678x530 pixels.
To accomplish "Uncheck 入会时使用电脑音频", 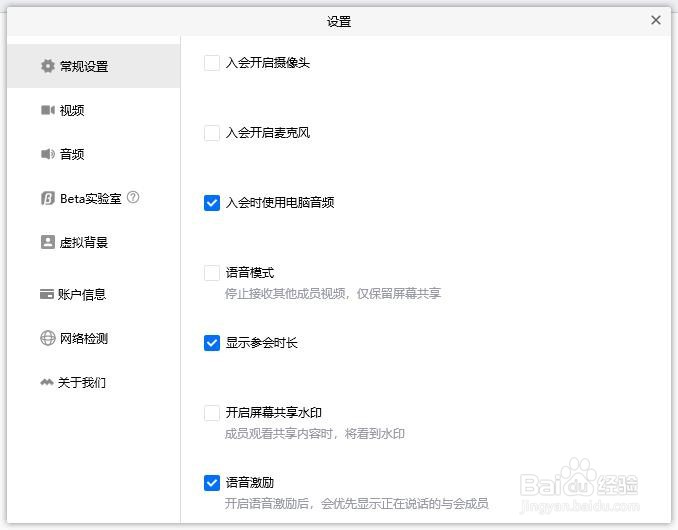I will [212, 203].
